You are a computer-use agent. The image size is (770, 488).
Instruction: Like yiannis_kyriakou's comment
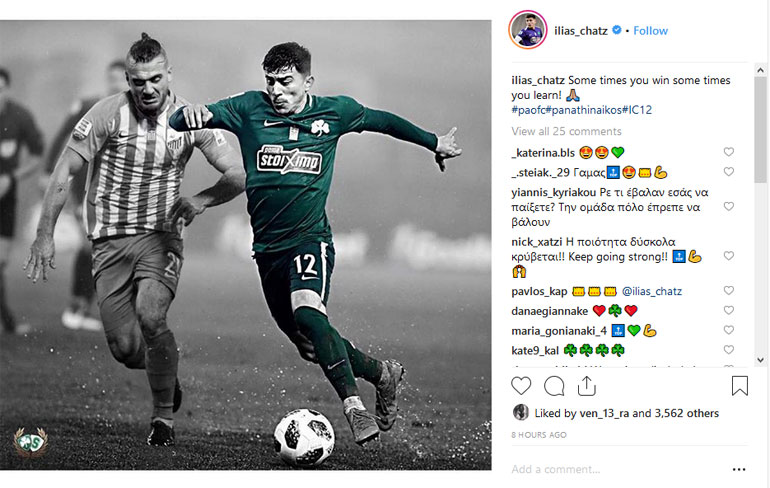click(x=729, y=206)
